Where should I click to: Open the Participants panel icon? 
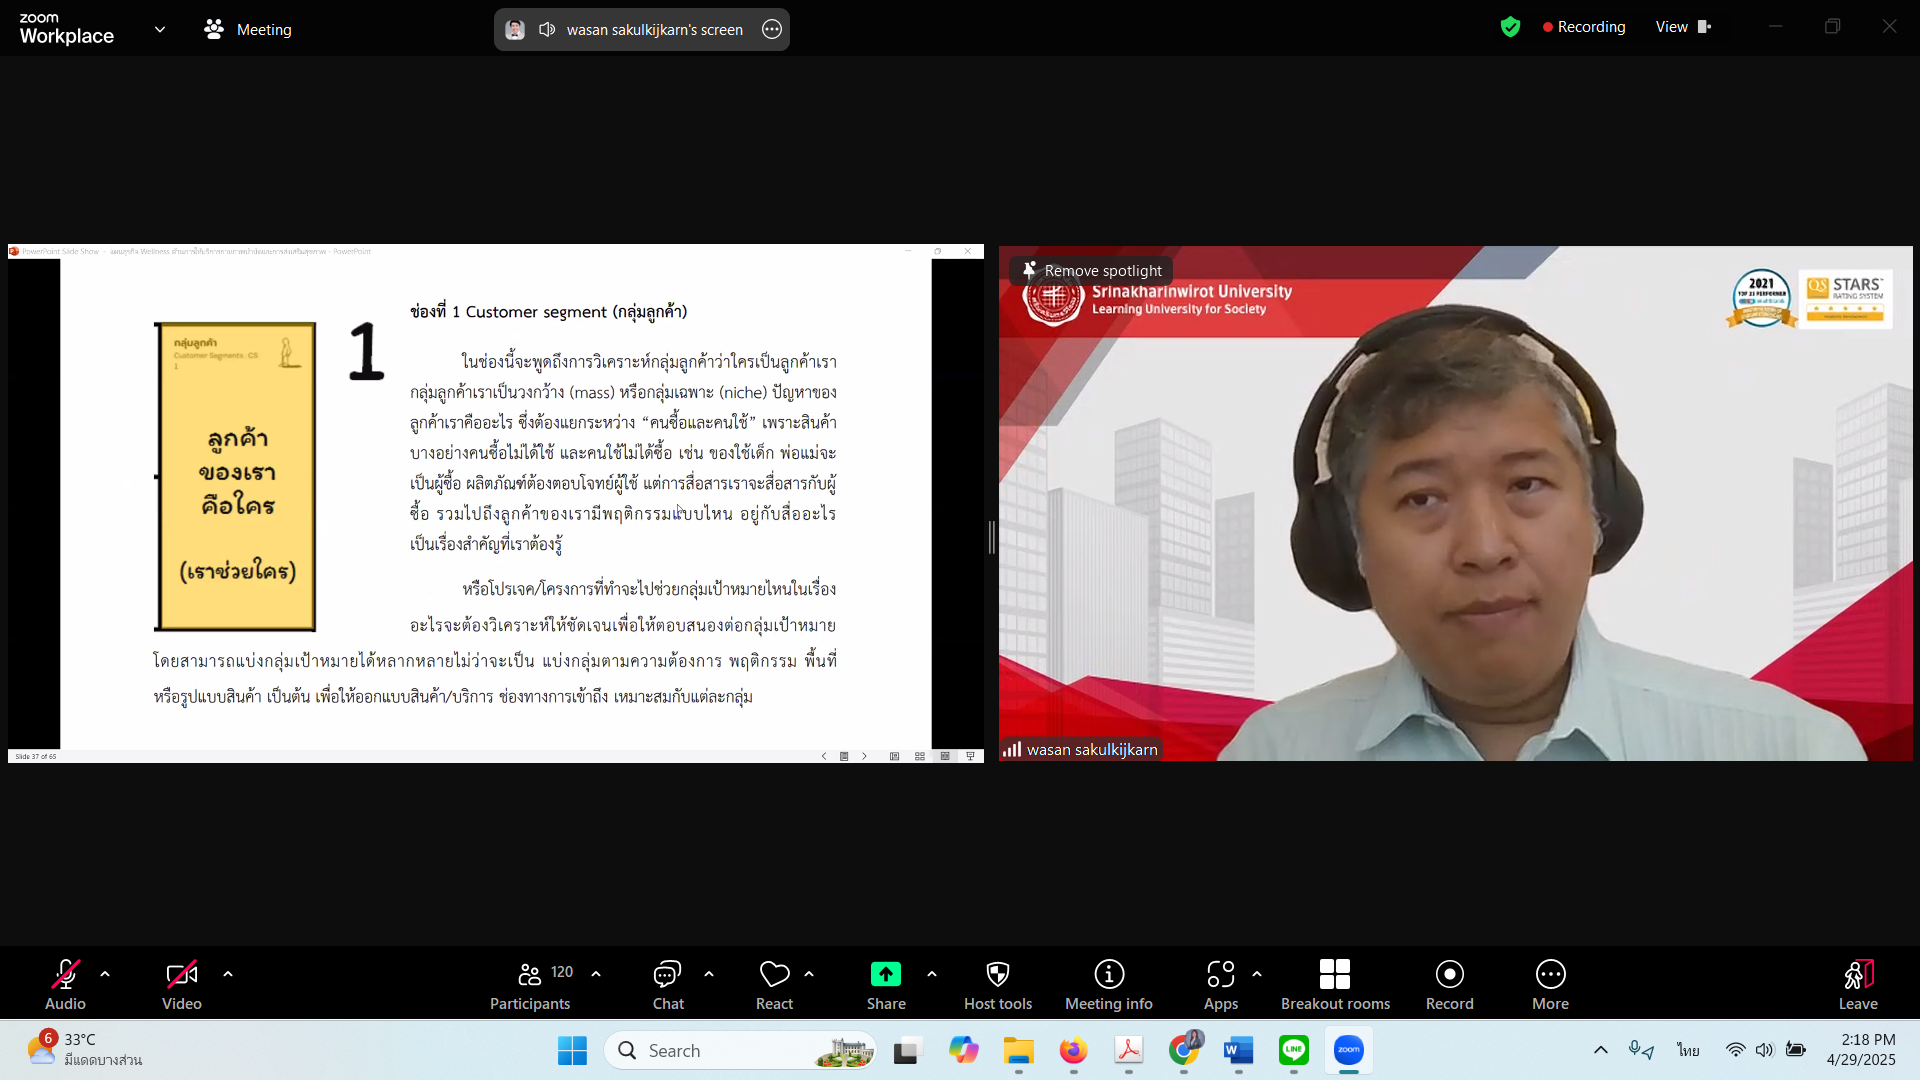click(x=530, y=974)
